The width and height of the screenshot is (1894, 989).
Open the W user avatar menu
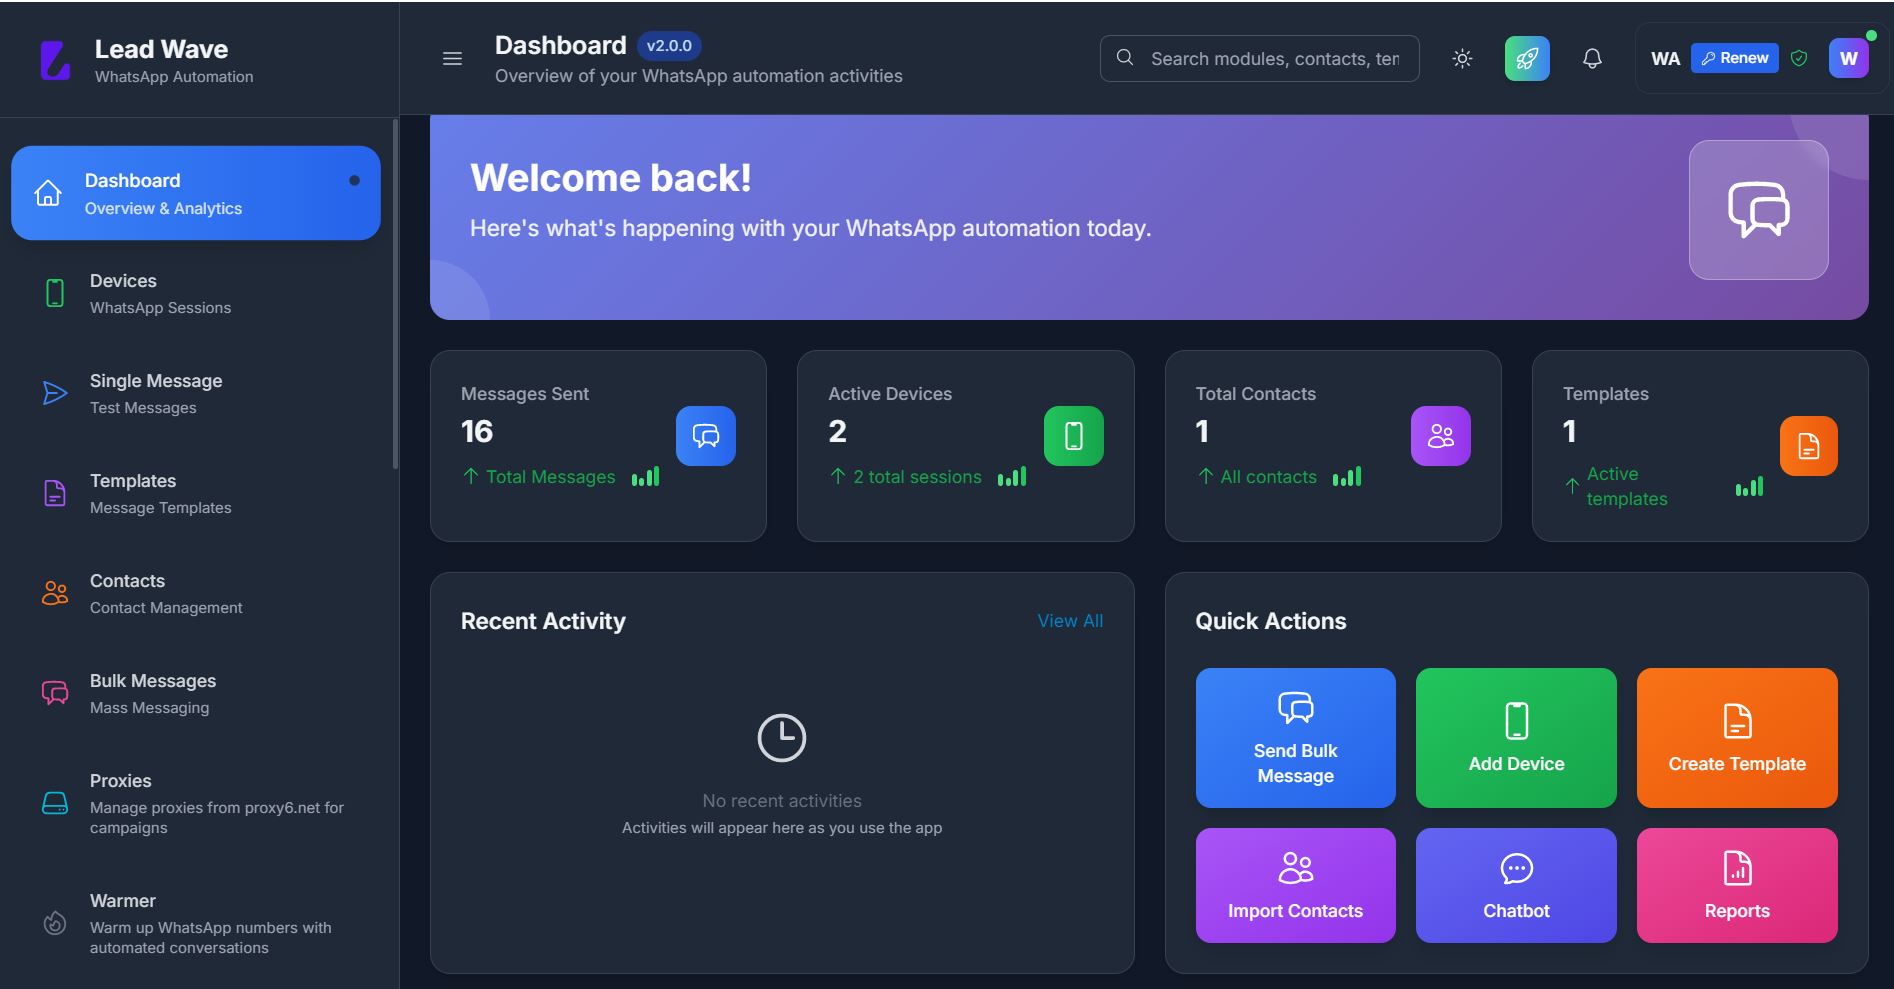(x=1848, y=59)
